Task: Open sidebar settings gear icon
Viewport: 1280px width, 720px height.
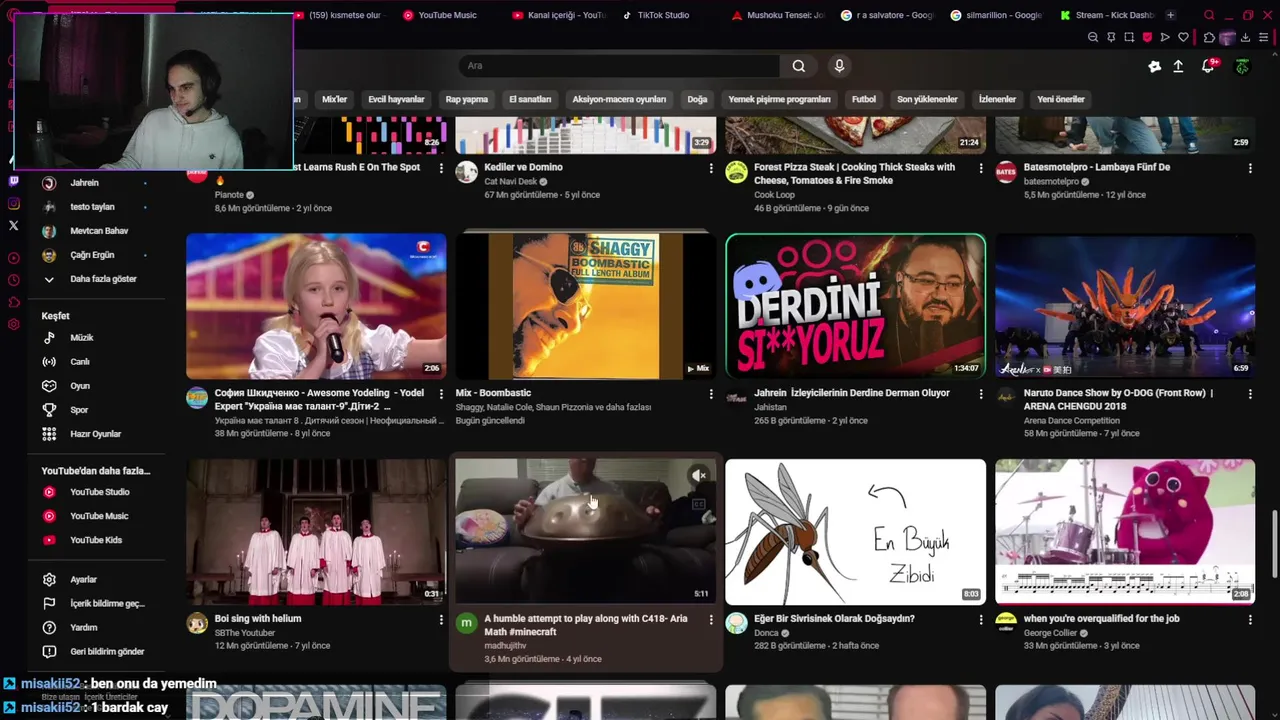Action: click(13, 324)
